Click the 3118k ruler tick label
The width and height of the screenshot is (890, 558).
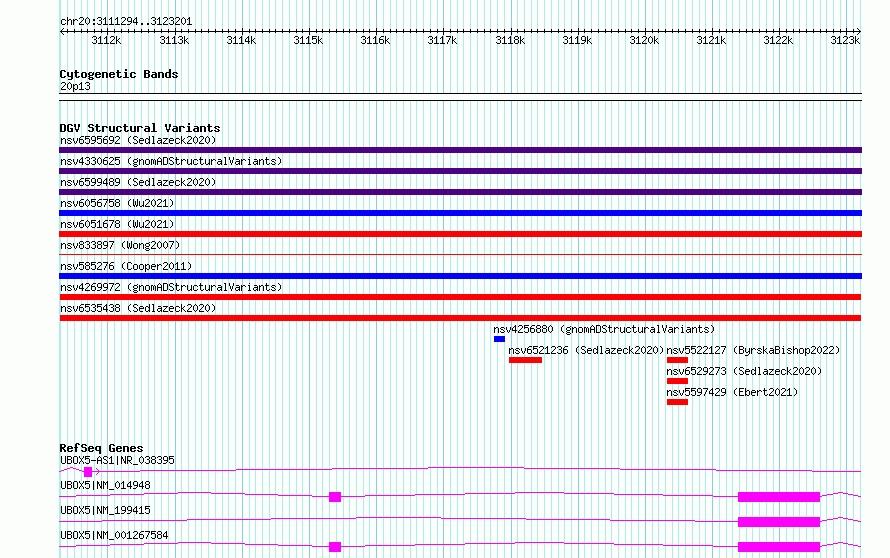pyautogui.click(x=510, y=40)
